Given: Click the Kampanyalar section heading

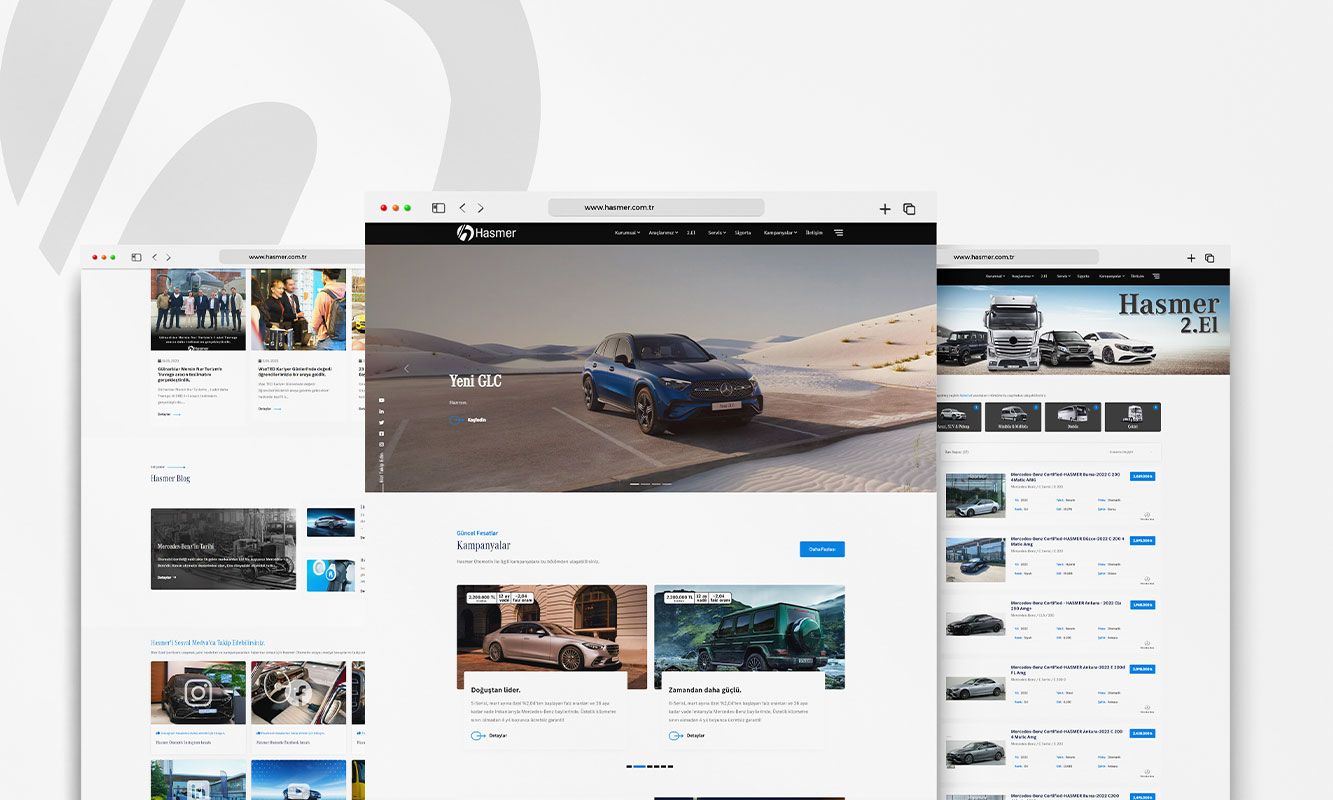Looking at the screenshot, I should click(x=483, y=545).
